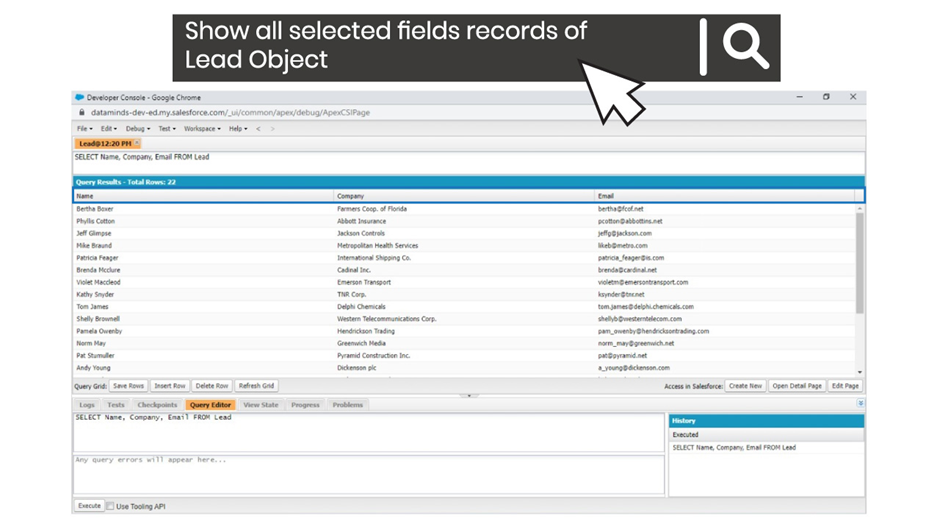Select the Lead@12:20 PM tab

[105, 143]
